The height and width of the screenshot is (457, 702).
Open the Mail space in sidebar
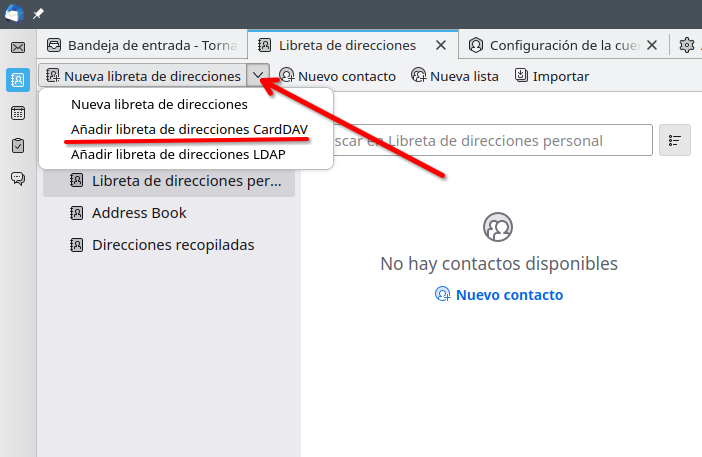[x=17, y=47]
